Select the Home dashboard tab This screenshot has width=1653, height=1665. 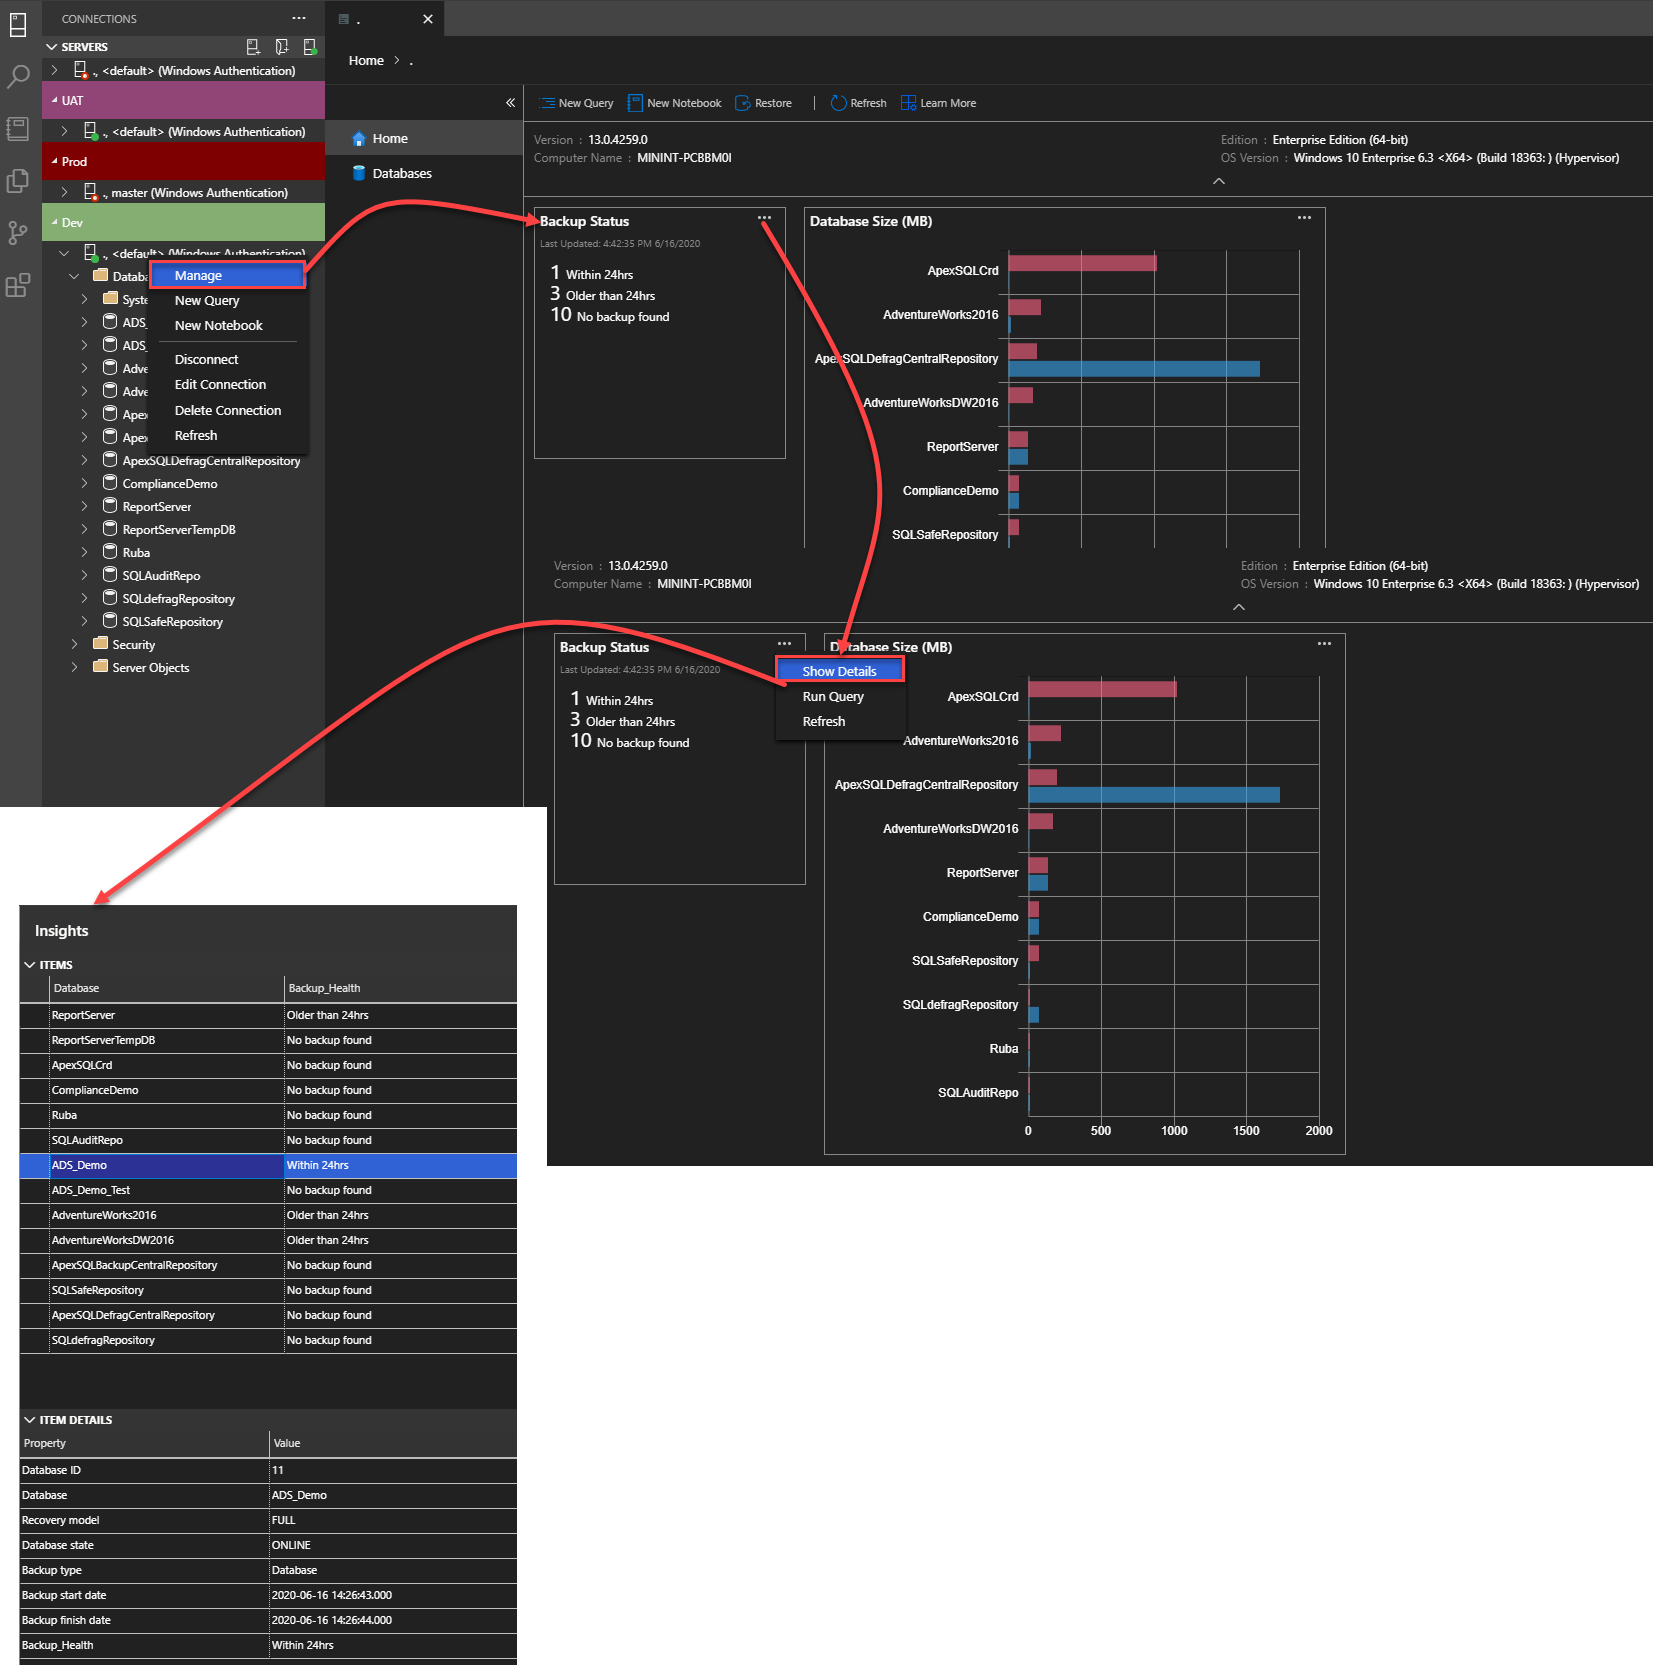(x=424, y=139)
